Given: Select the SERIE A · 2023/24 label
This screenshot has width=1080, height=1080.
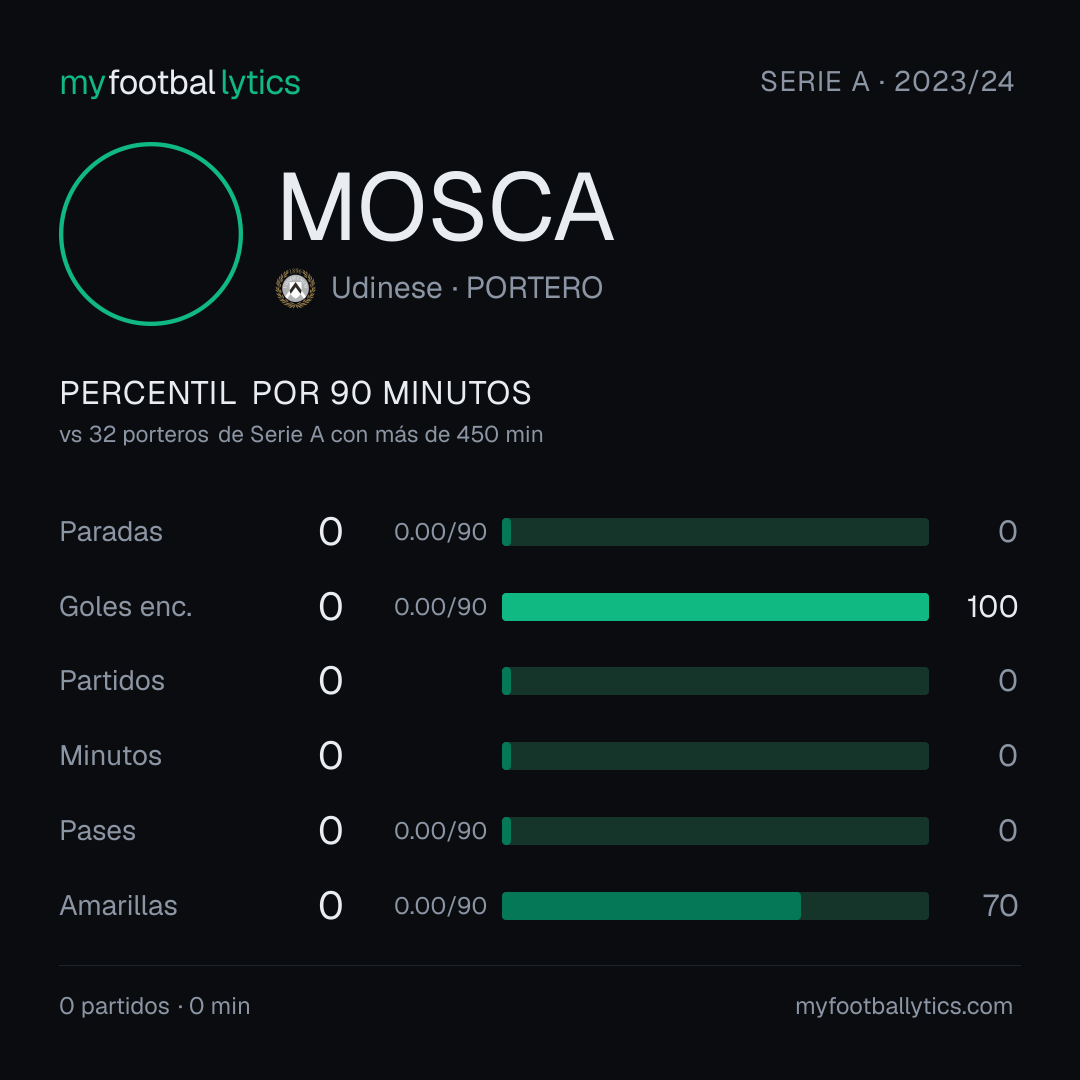Looking at the screenshot, I should pyautogui.click(x=887, y=82).
